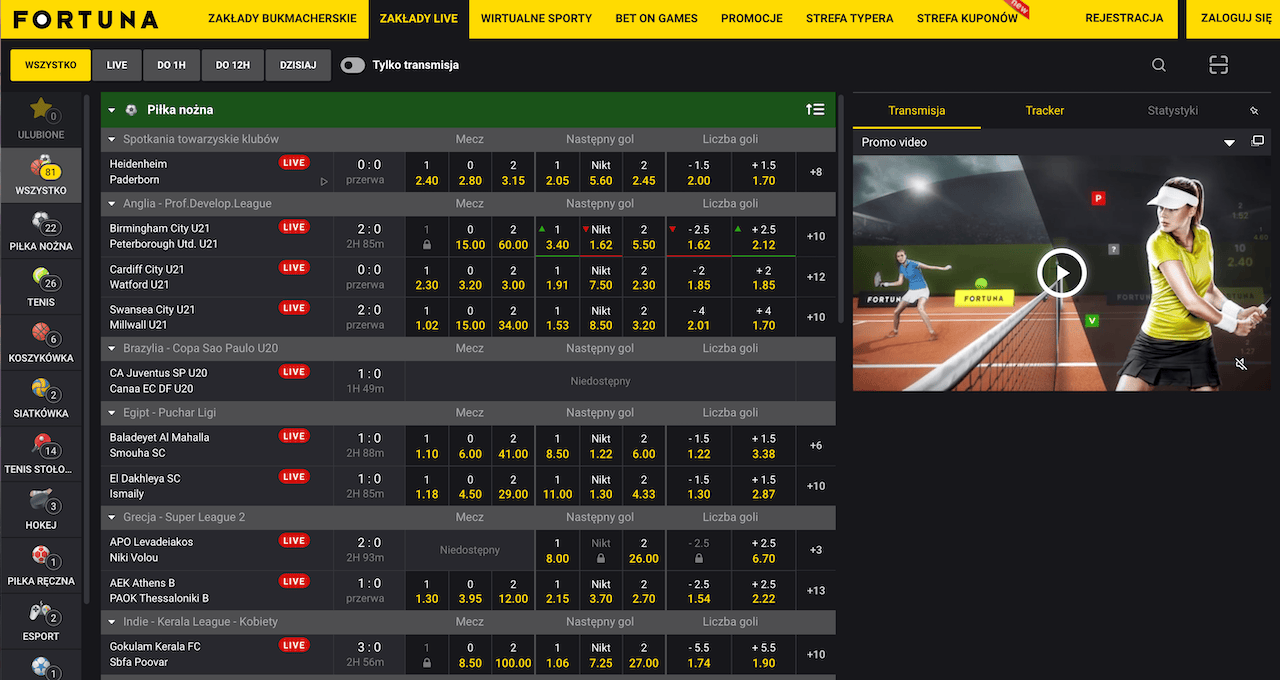This screenshot has height=680, width=1280.
Task: Expand +8 more markets for Heidenheim
Action: 816,172
